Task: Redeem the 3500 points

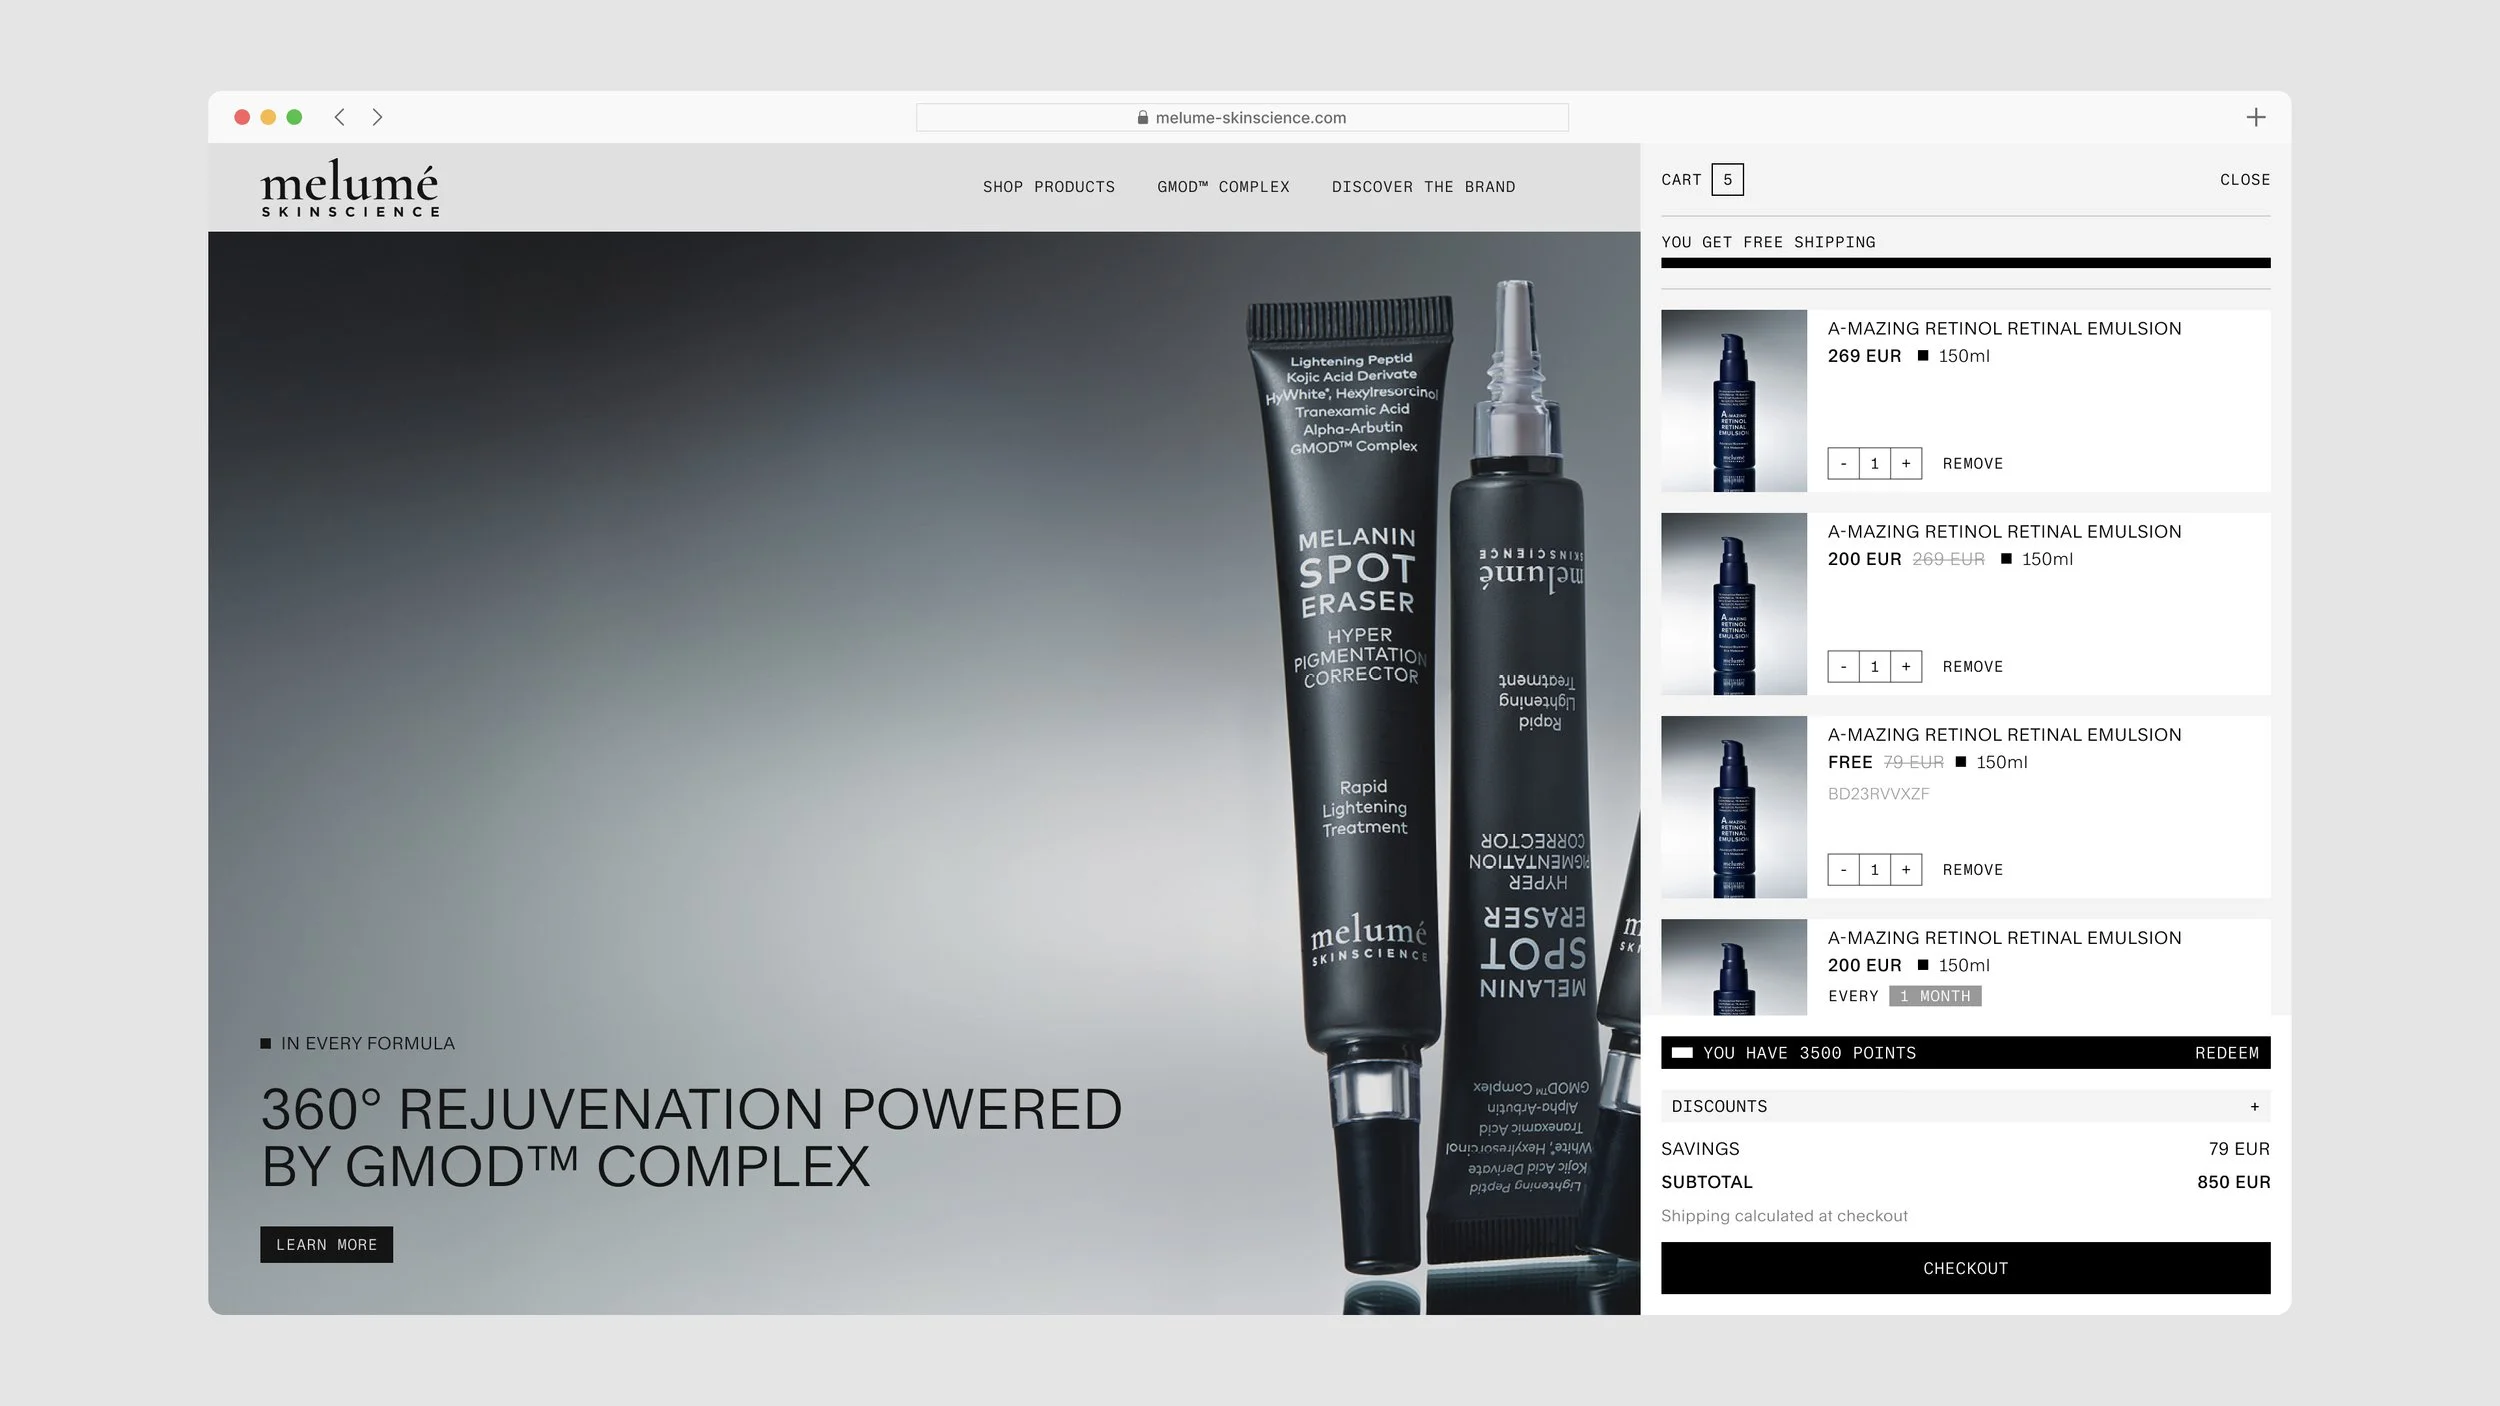Action: coord(2226,1053)
